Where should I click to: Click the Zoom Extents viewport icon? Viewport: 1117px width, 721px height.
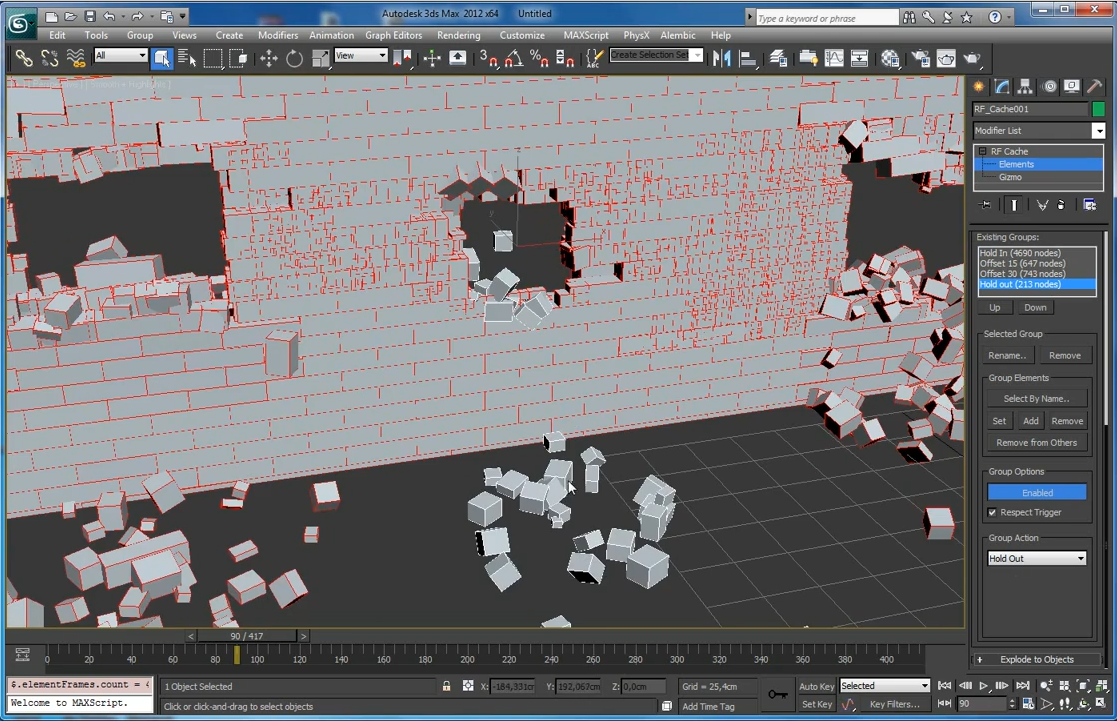coord(1084,685)
